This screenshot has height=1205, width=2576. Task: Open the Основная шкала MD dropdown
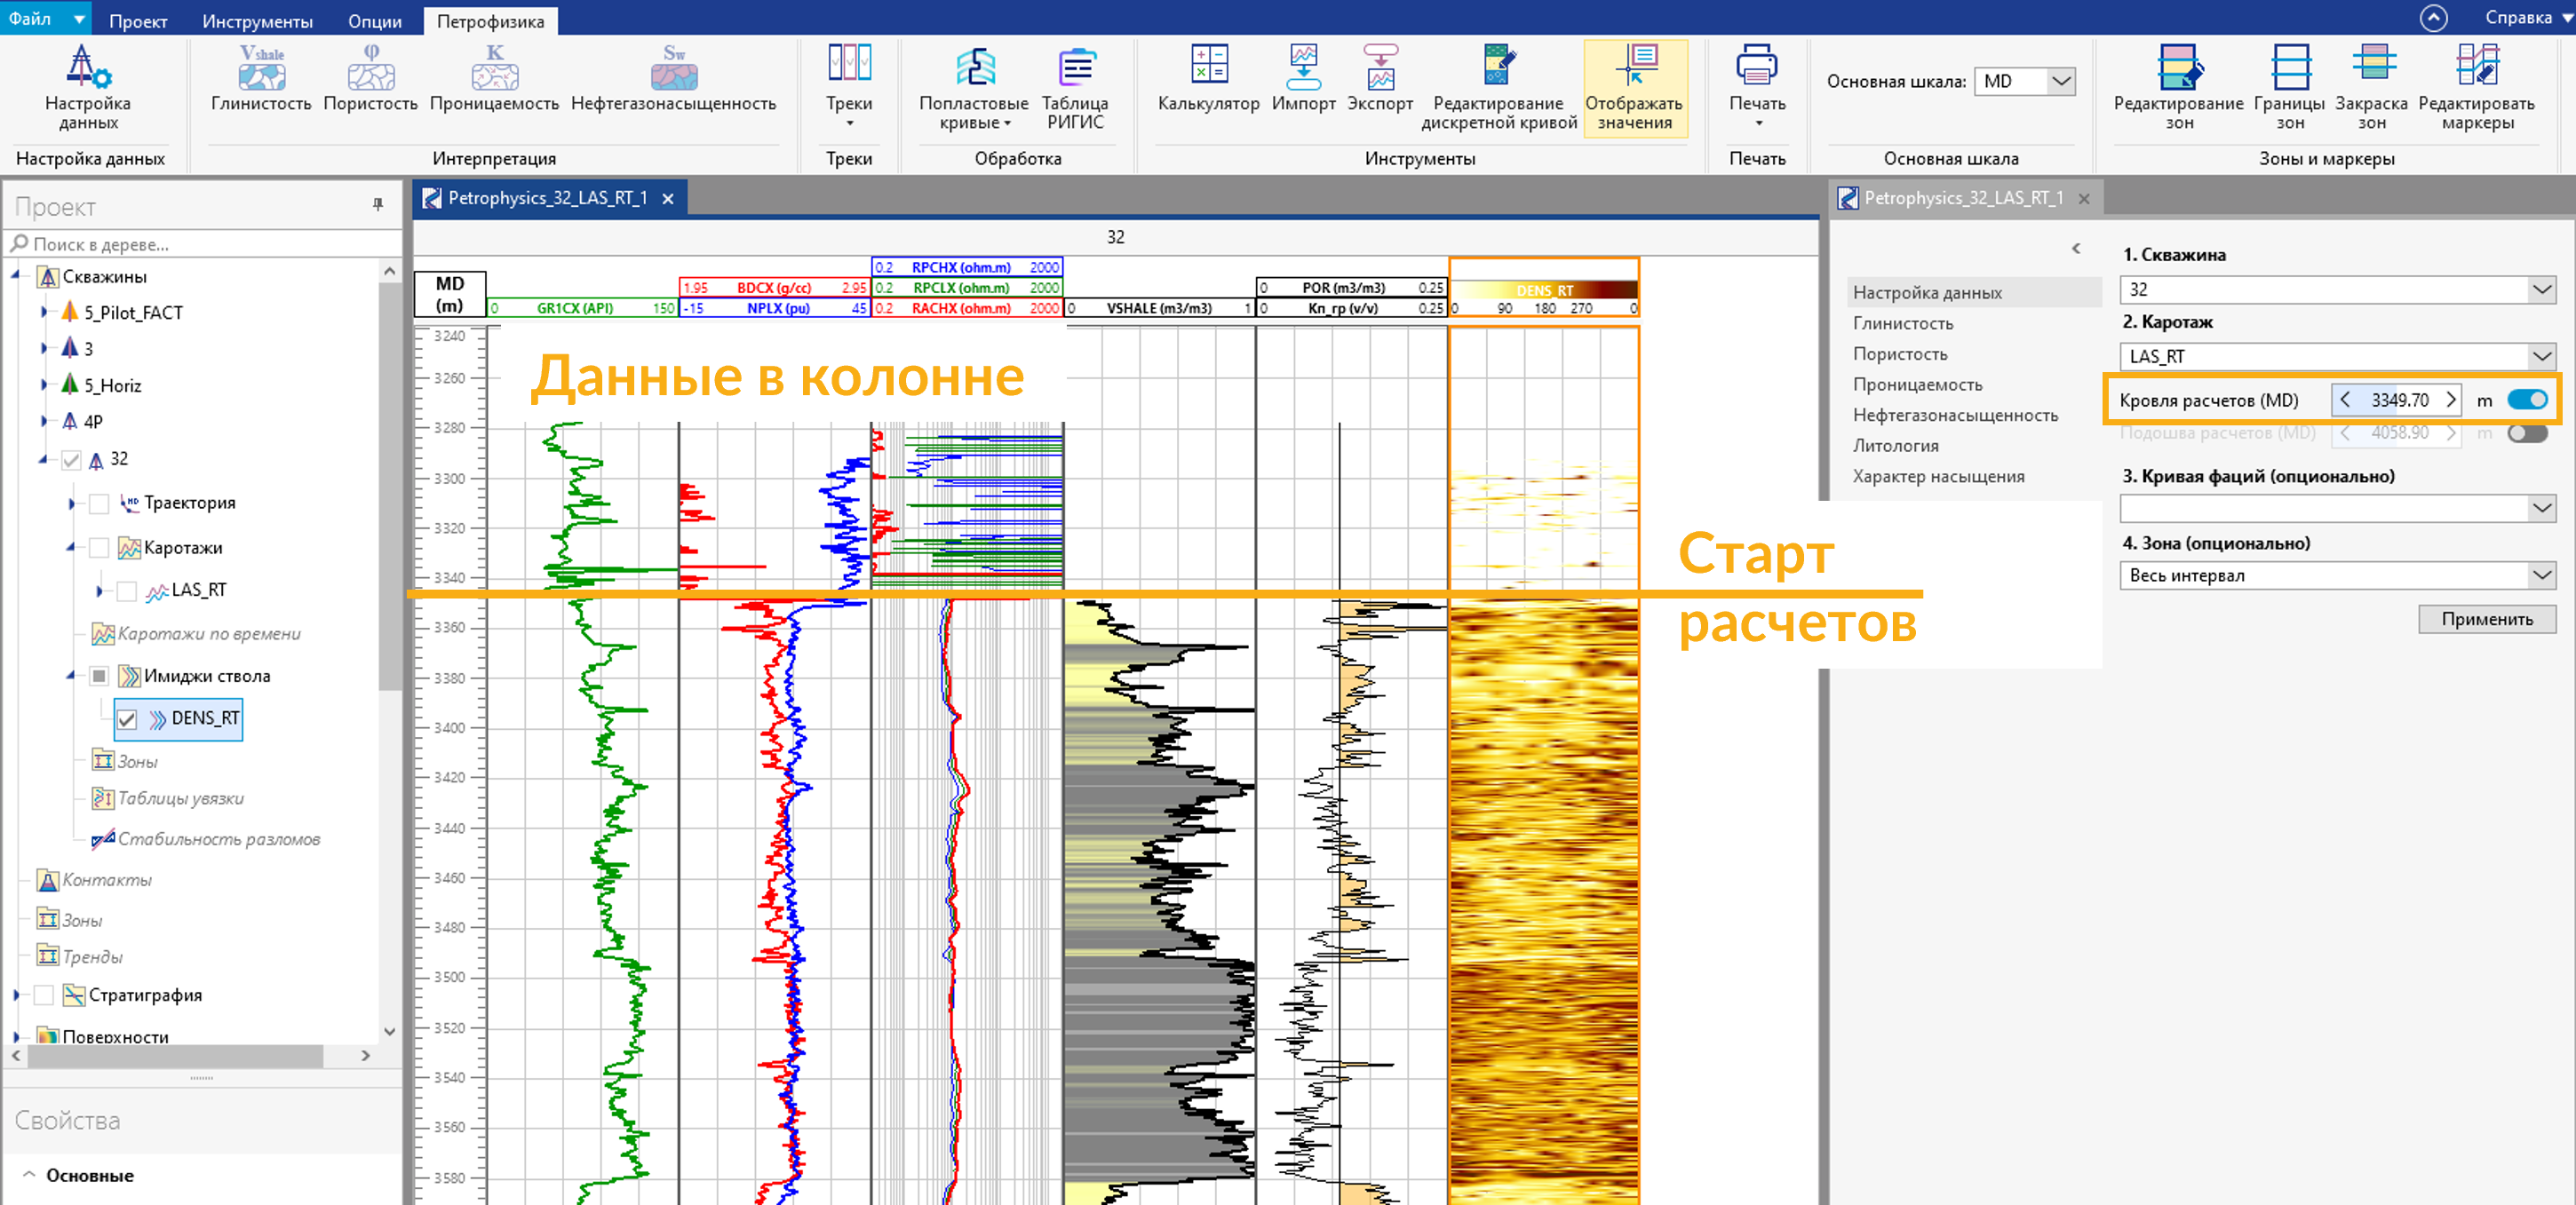[x=2025, y=81]
